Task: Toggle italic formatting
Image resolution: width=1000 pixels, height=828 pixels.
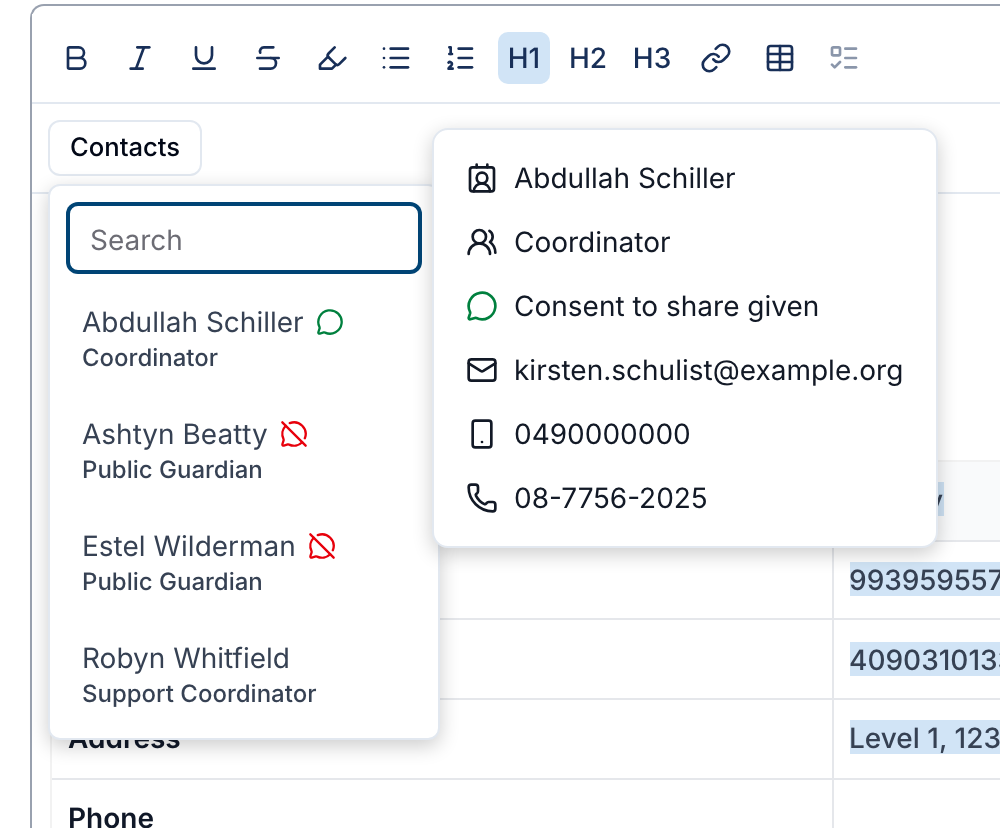Action: tap(140, 58)
